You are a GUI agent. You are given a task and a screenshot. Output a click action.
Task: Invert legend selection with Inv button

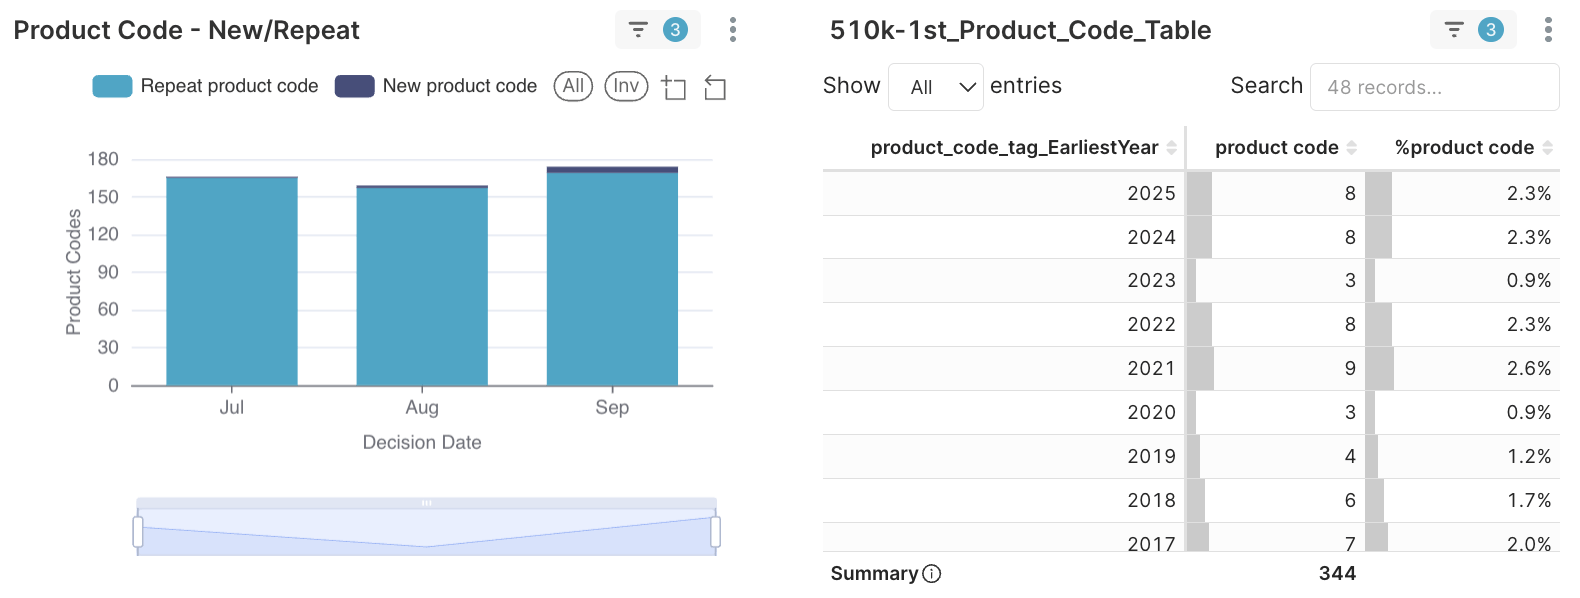(626, 86)
